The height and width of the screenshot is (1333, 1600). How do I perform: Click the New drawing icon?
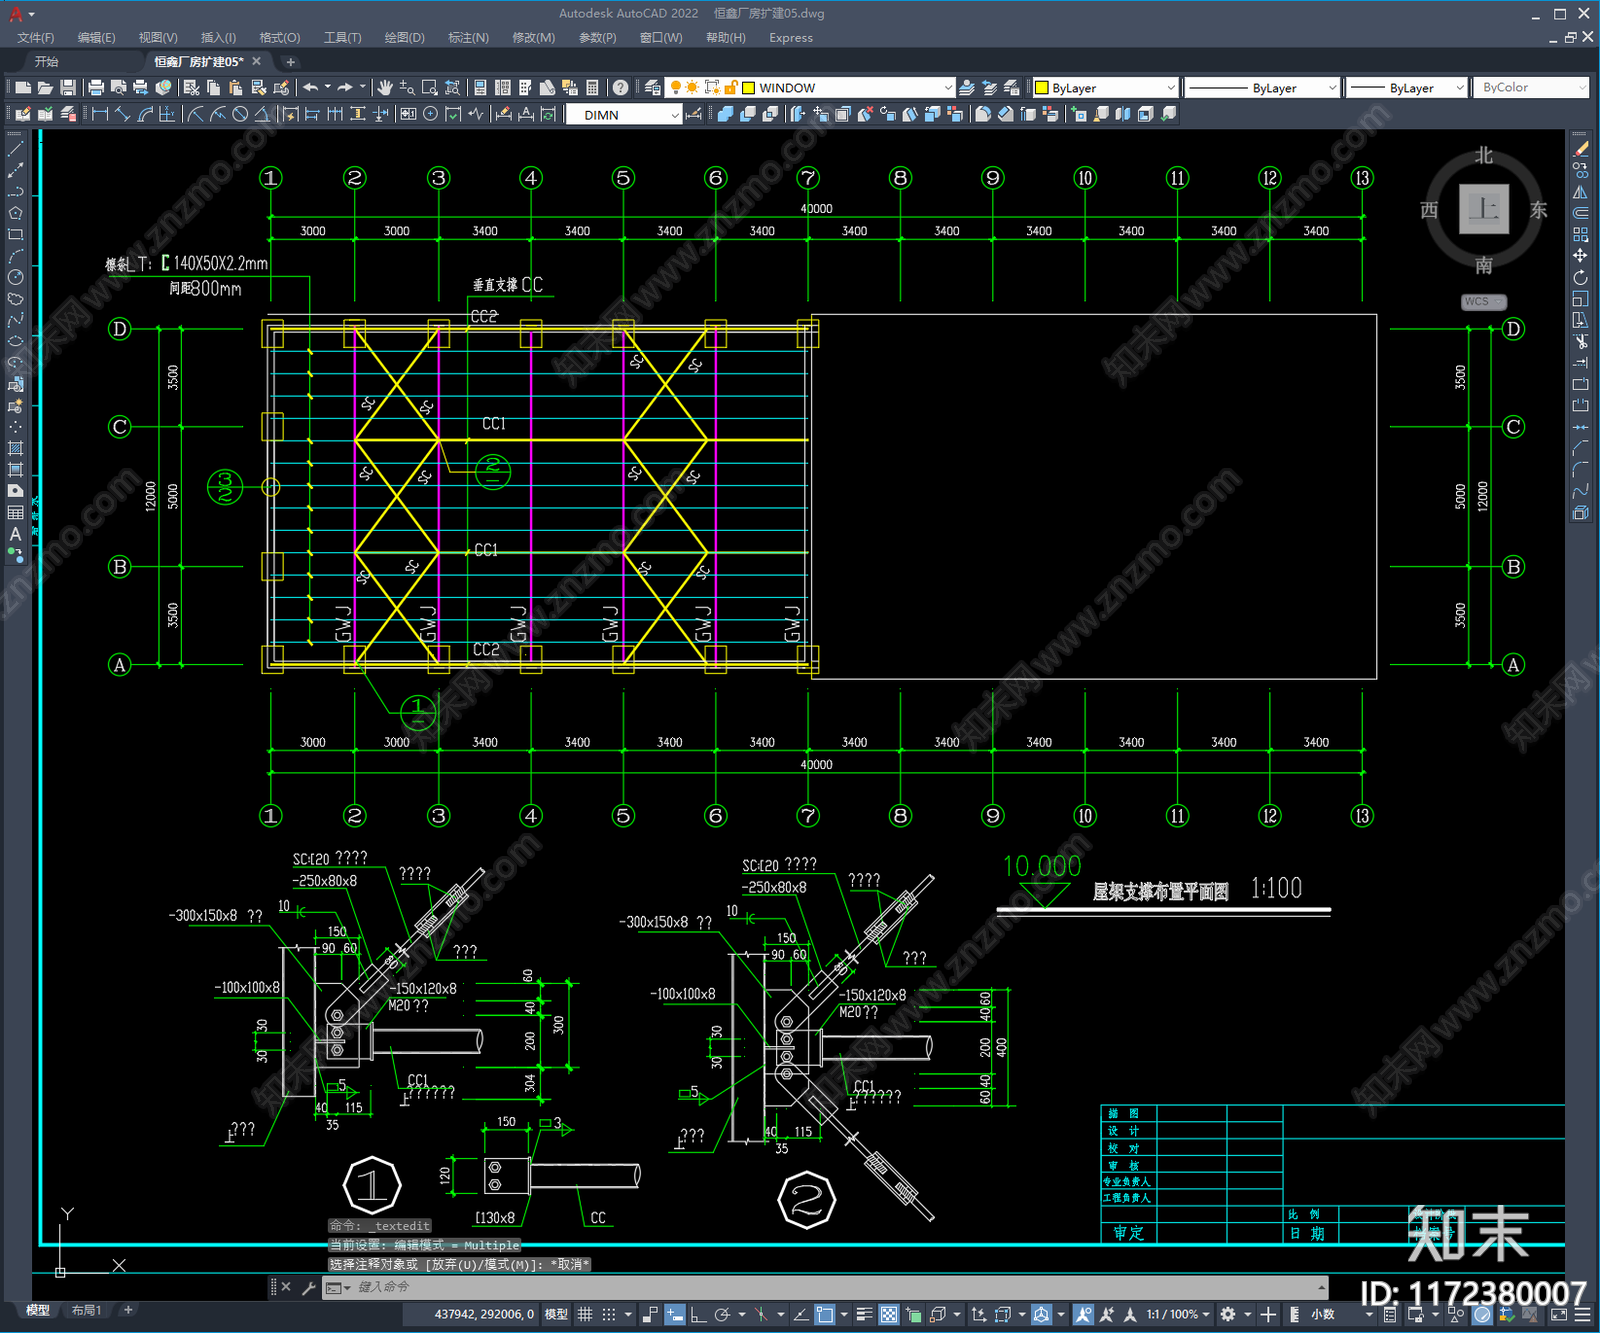23,88
